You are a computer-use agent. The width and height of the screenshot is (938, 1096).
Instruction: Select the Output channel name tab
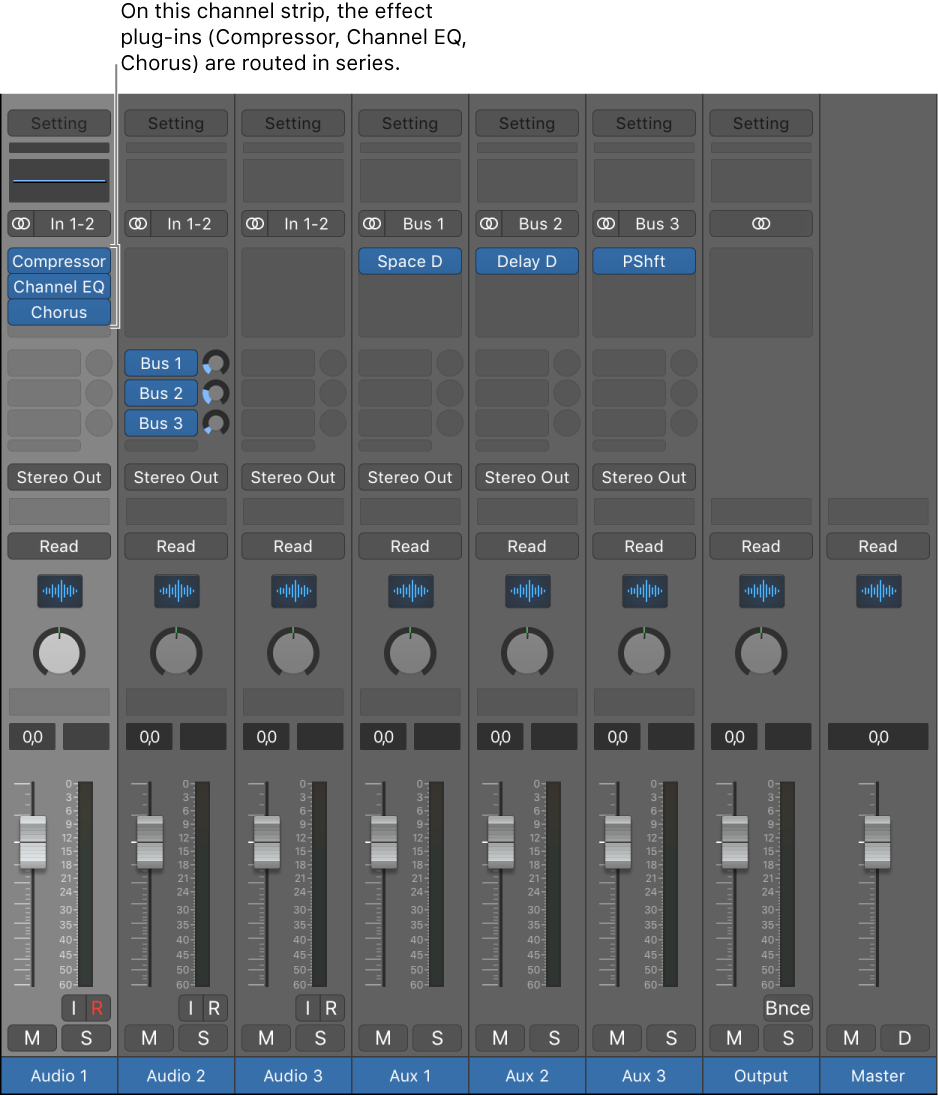760,1075
